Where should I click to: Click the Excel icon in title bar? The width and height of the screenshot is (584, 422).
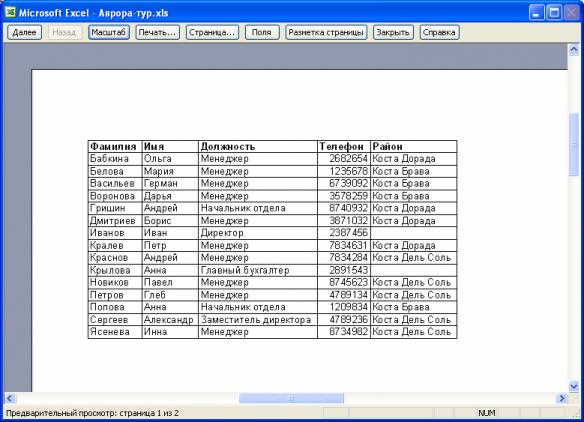(x=10, y=12)
